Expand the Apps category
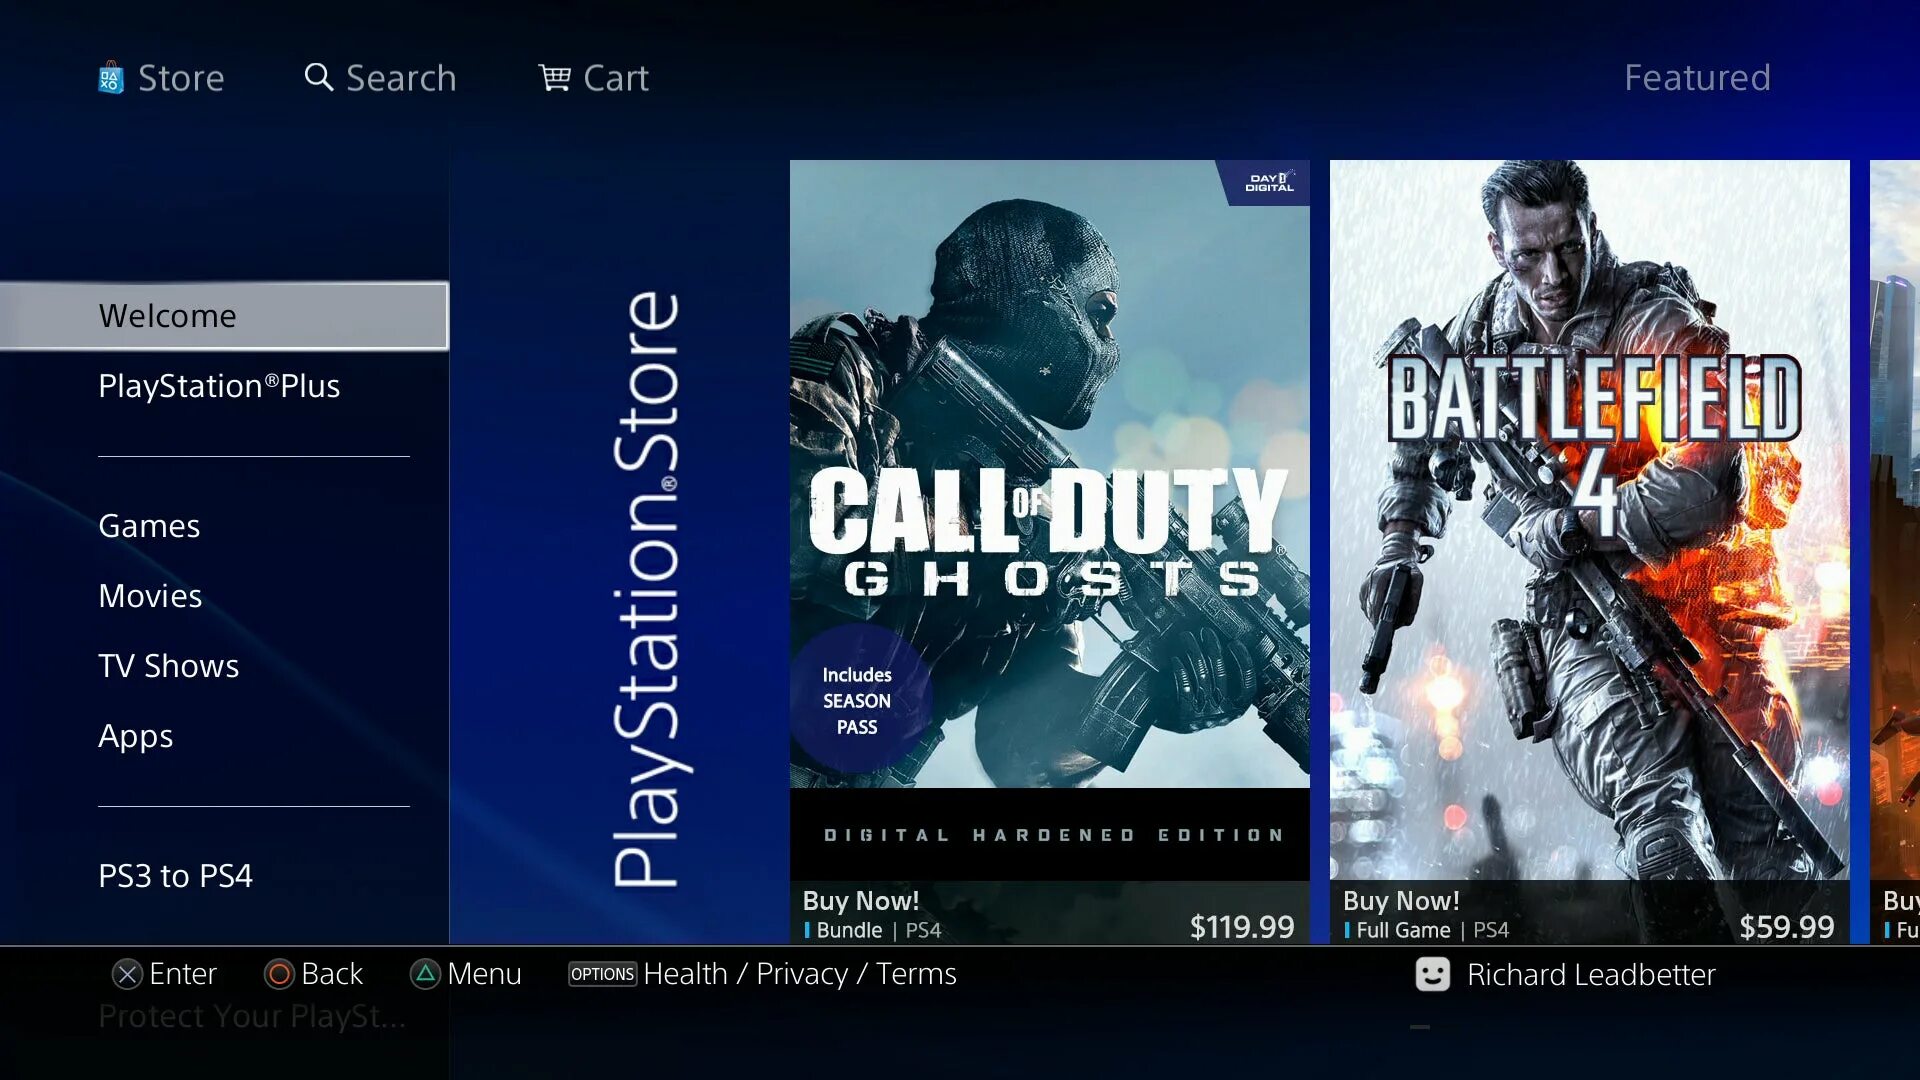The width and height of the screenshot is (1920, 1080). point(135,735)
